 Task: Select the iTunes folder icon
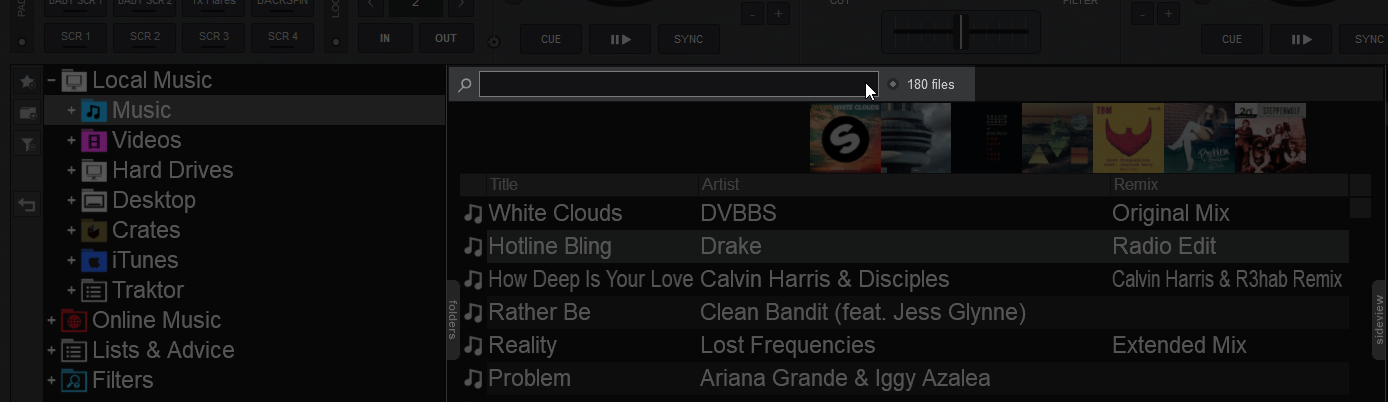94,260
